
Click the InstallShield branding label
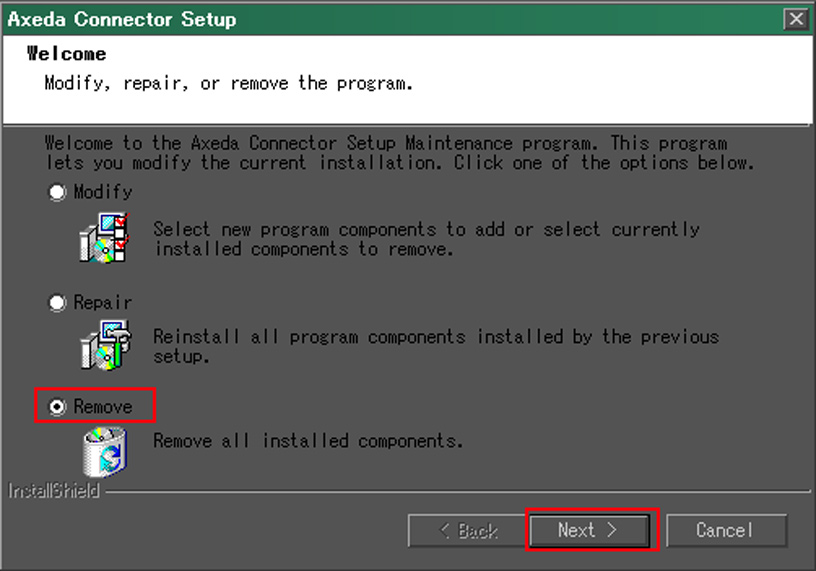pyautogui.click(x=54, y=491)
